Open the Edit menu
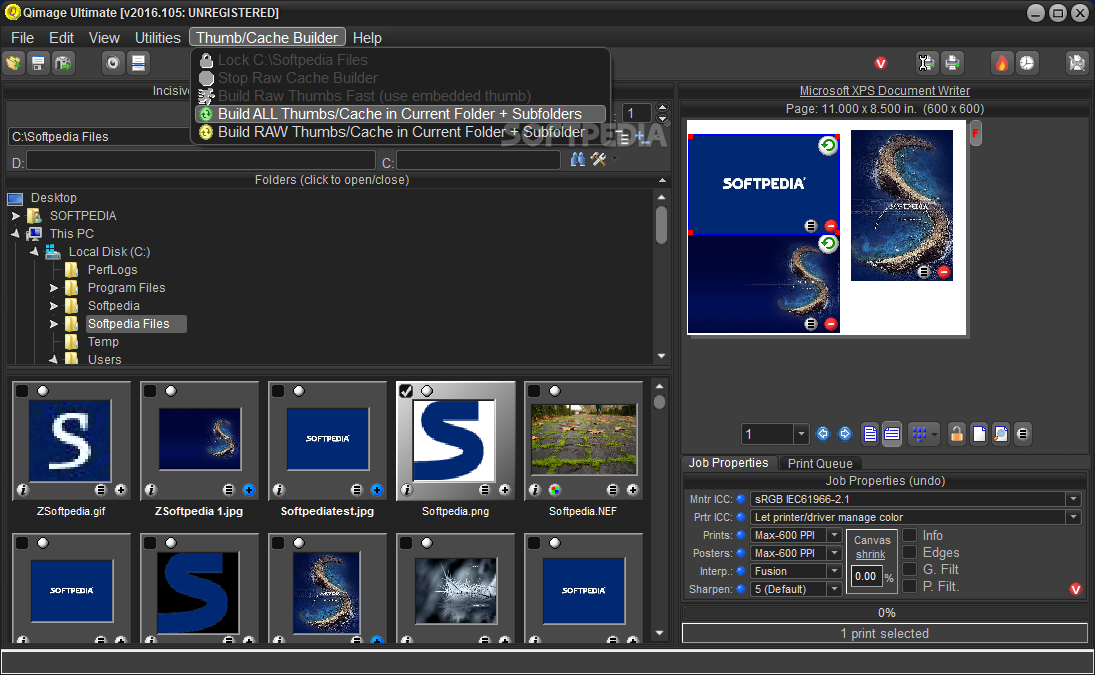This screenshot has height=675, width=1095. pyautogui.click(x=61, y=38)
